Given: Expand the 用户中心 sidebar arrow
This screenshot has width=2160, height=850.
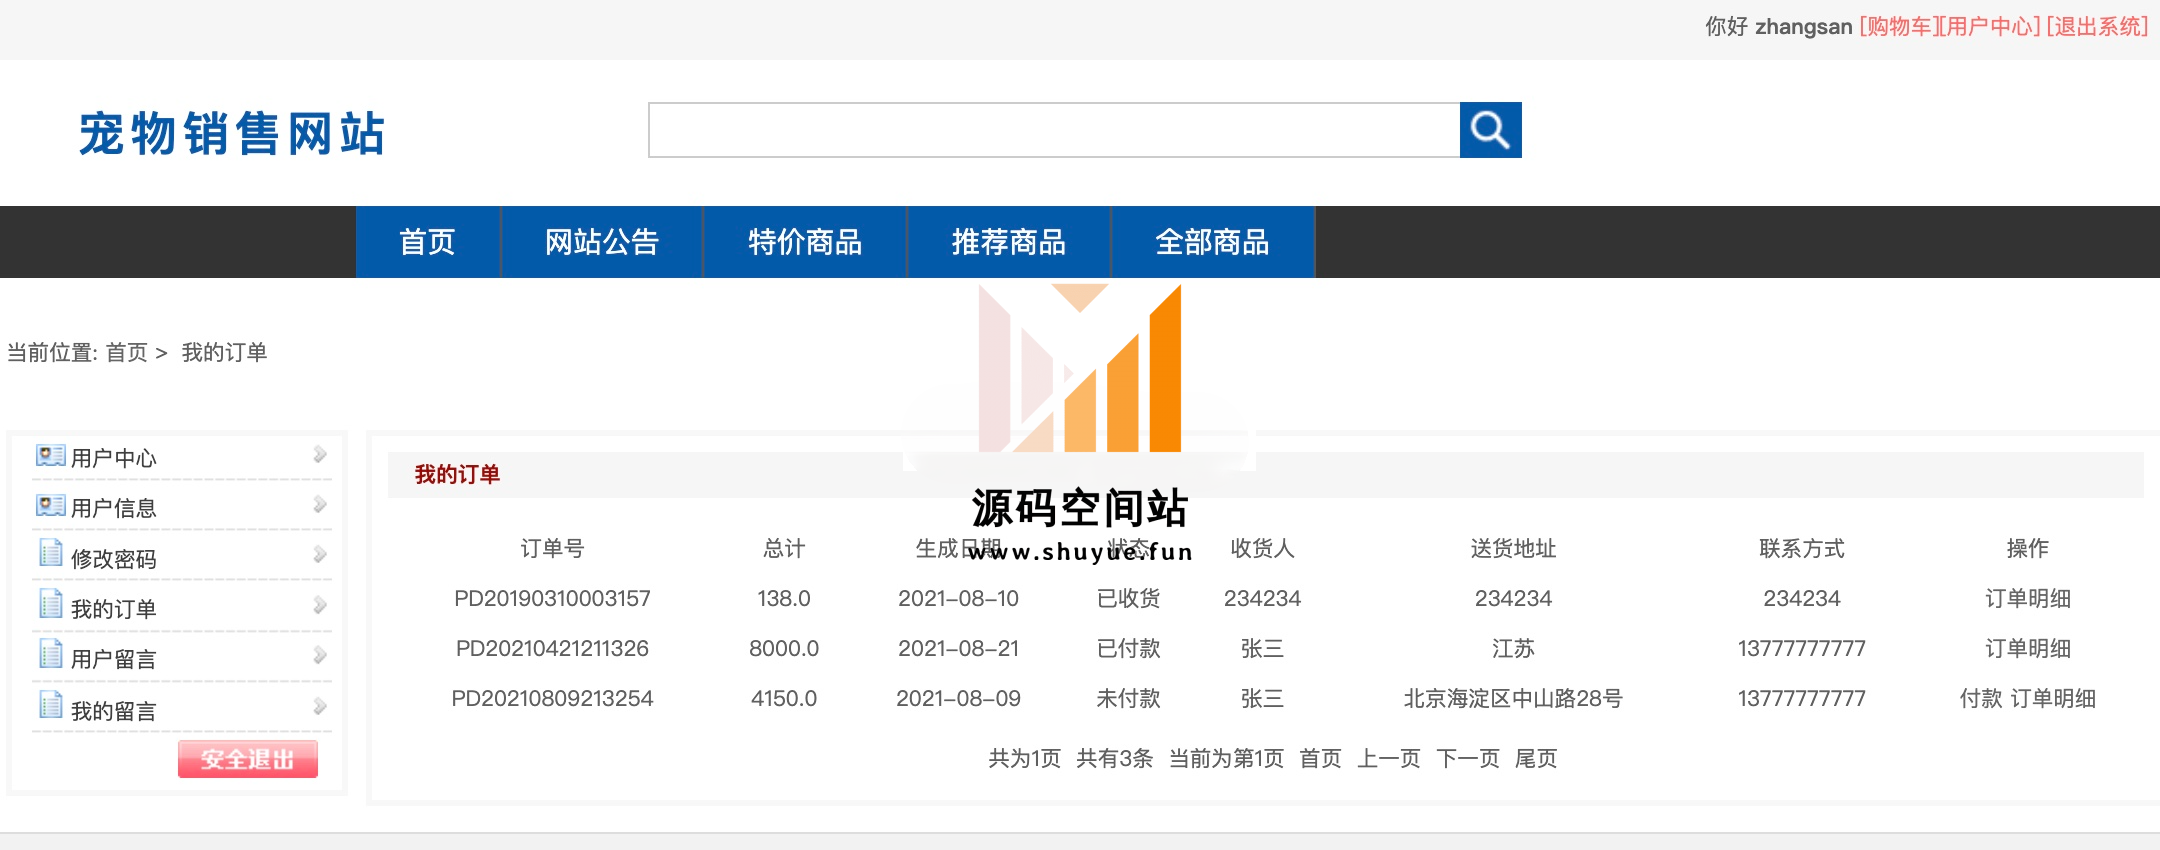Looking at the screenshot, I should click(320, 455).
